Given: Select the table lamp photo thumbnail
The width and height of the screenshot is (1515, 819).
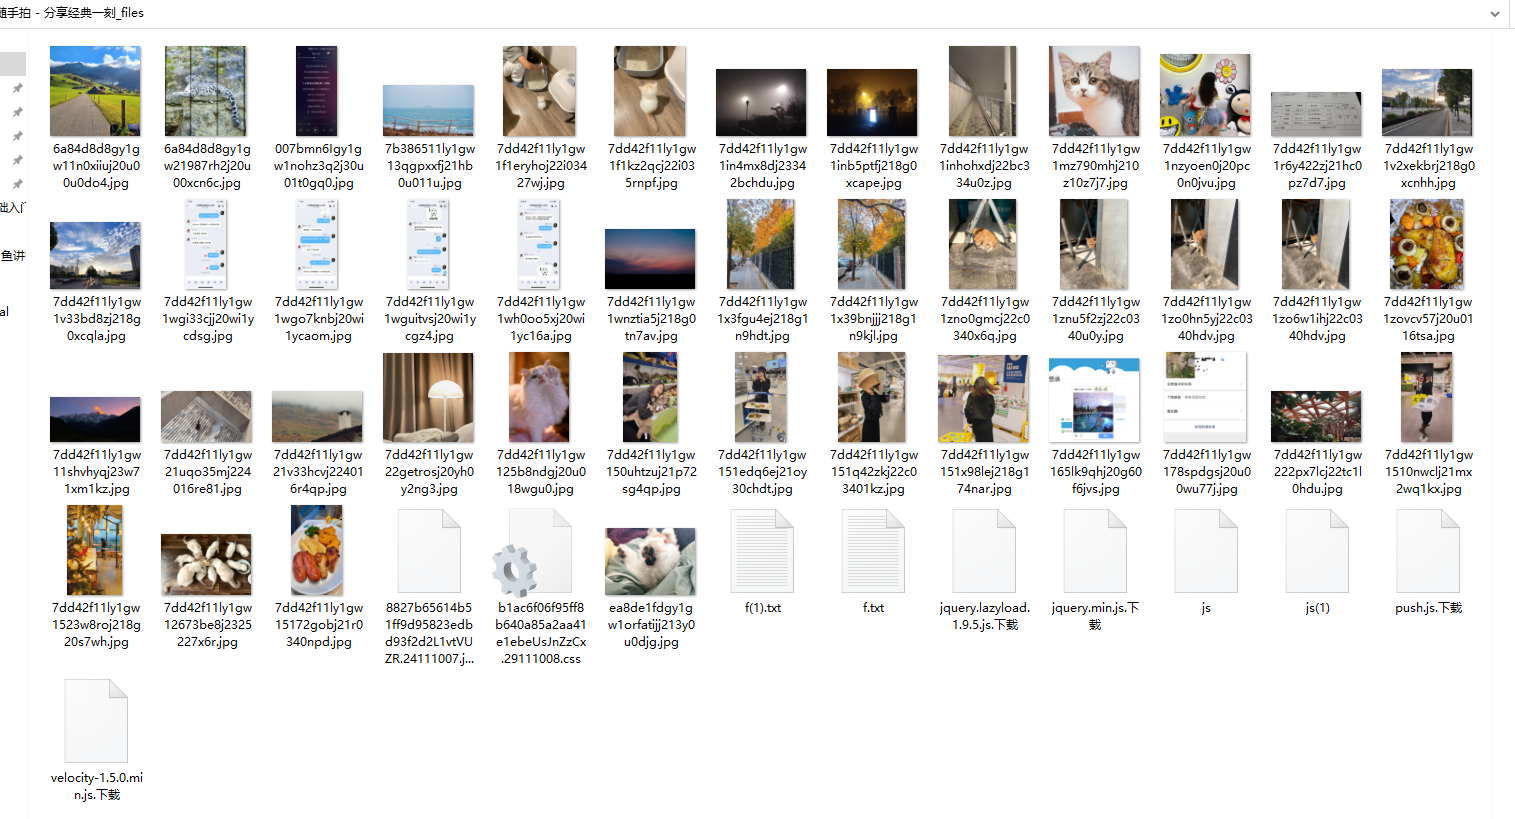Looking at the screenshot, I should pyautogui.click(x=428, y=397).
